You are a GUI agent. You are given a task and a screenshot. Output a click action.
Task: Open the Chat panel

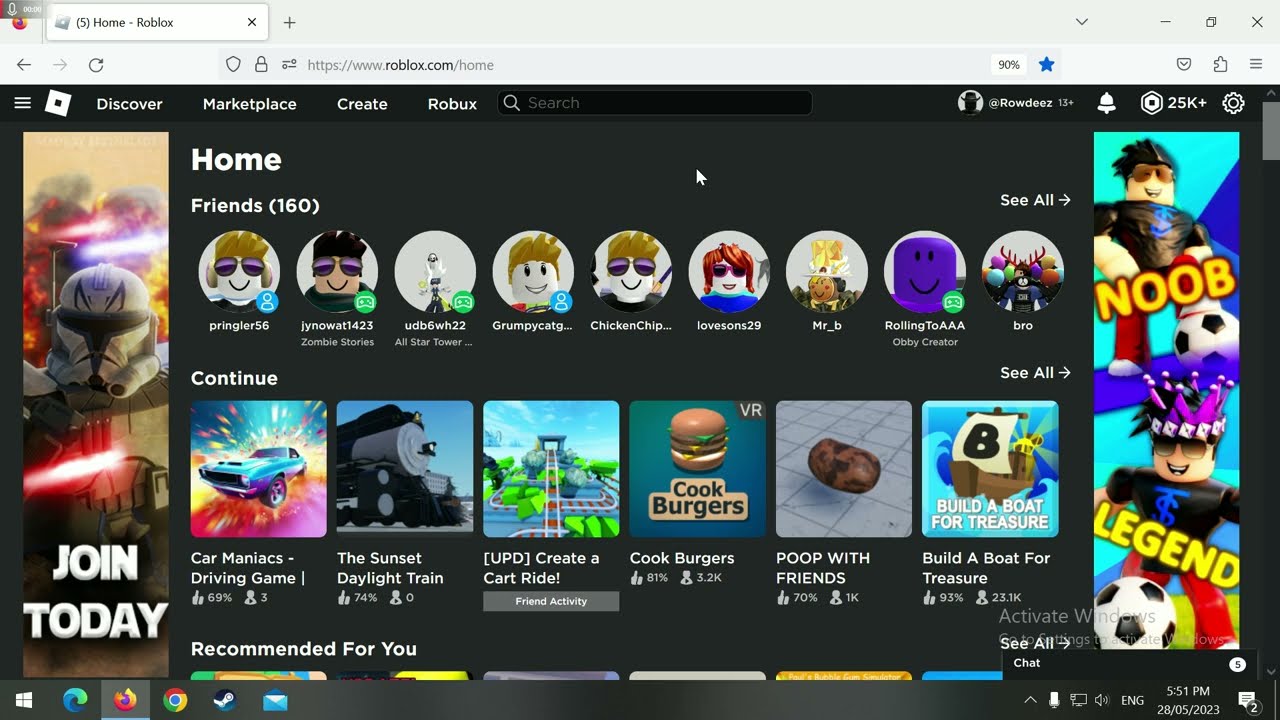tap(1127, 663)
